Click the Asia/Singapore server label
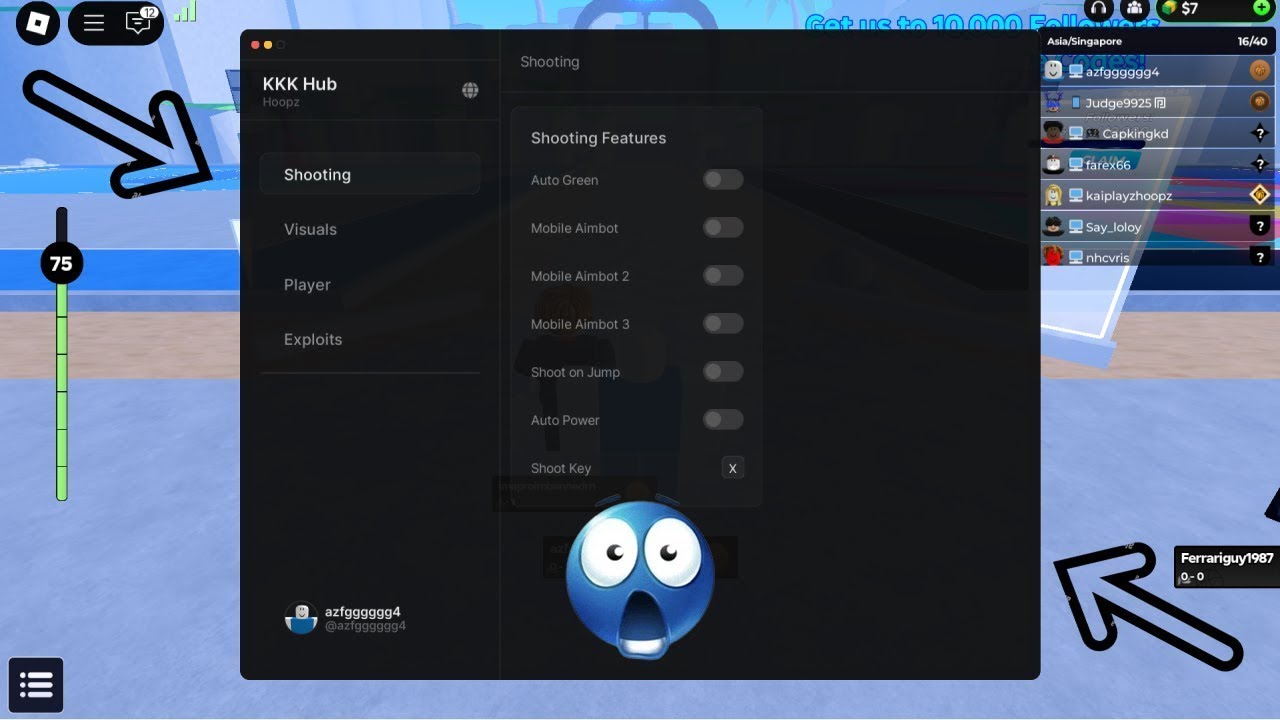1280x720 pixels. (x=1084, y=41)
